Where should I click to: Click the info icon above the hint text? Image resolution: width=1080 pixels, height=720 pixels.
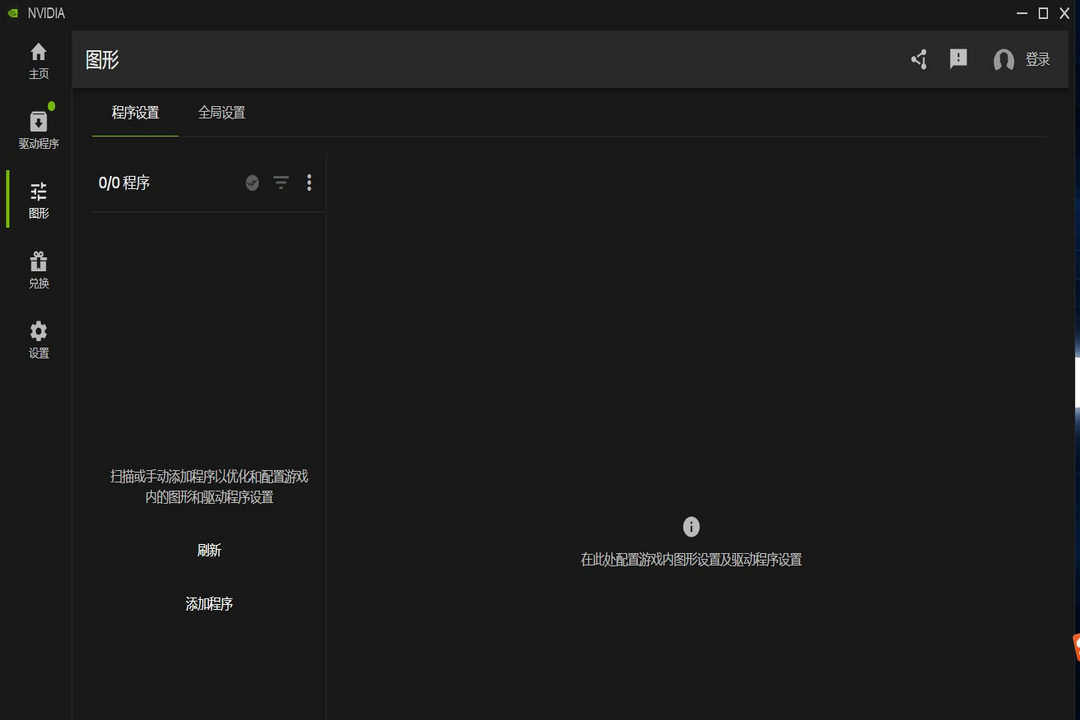(690, 527)
